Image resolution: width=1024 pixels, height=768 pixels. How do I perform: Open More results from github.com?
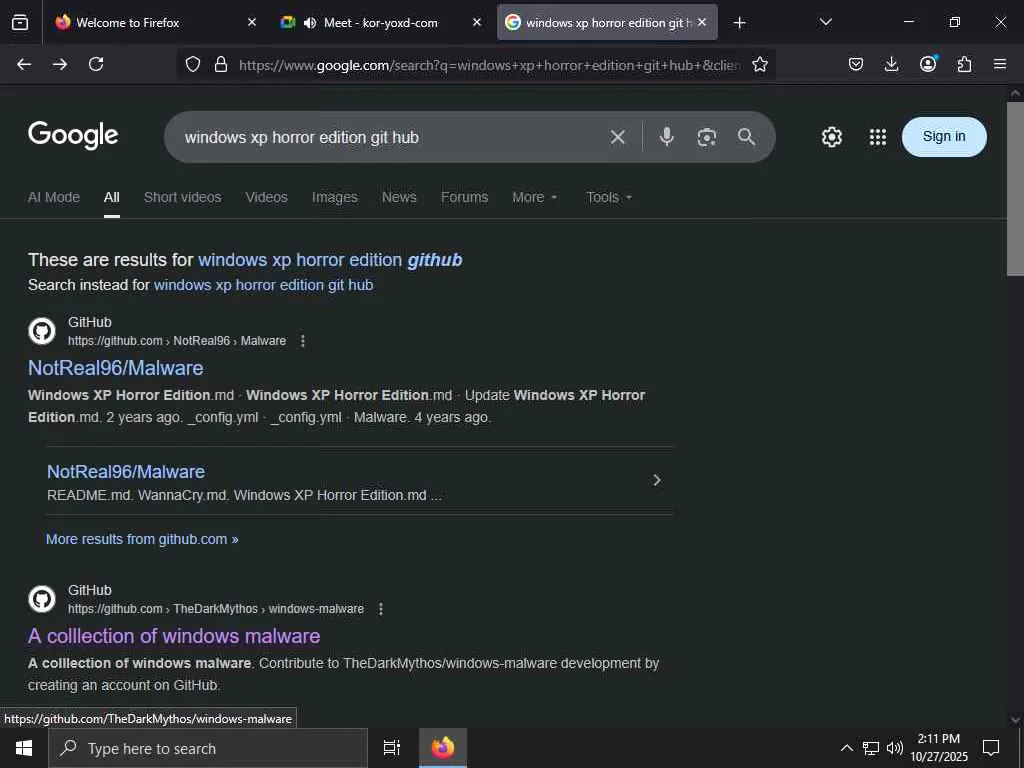tap(142, 539)
